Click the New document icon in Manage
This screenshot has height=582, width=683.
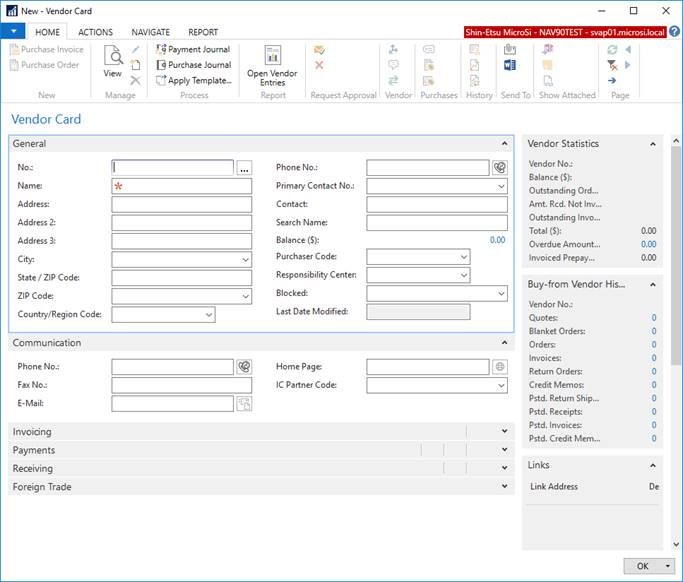135,65
